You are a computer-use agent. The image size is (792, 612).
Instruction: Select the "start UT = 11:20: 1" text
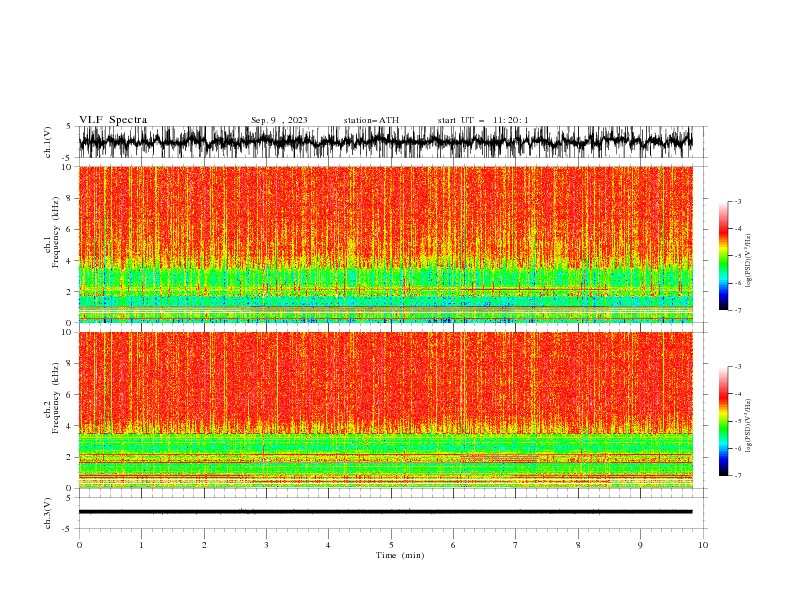(483, 120)
